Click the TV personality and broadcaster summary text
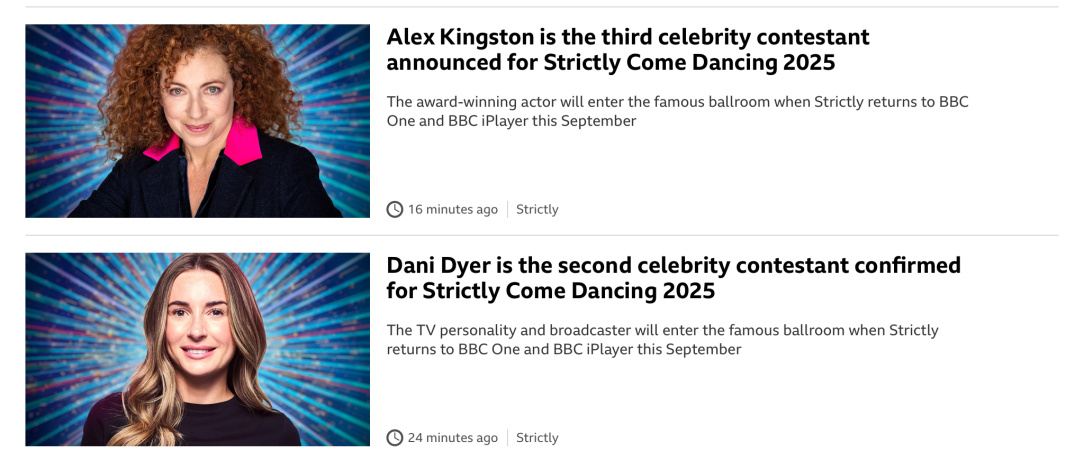This screenshot has height=451, width=1084. point(662,339)
